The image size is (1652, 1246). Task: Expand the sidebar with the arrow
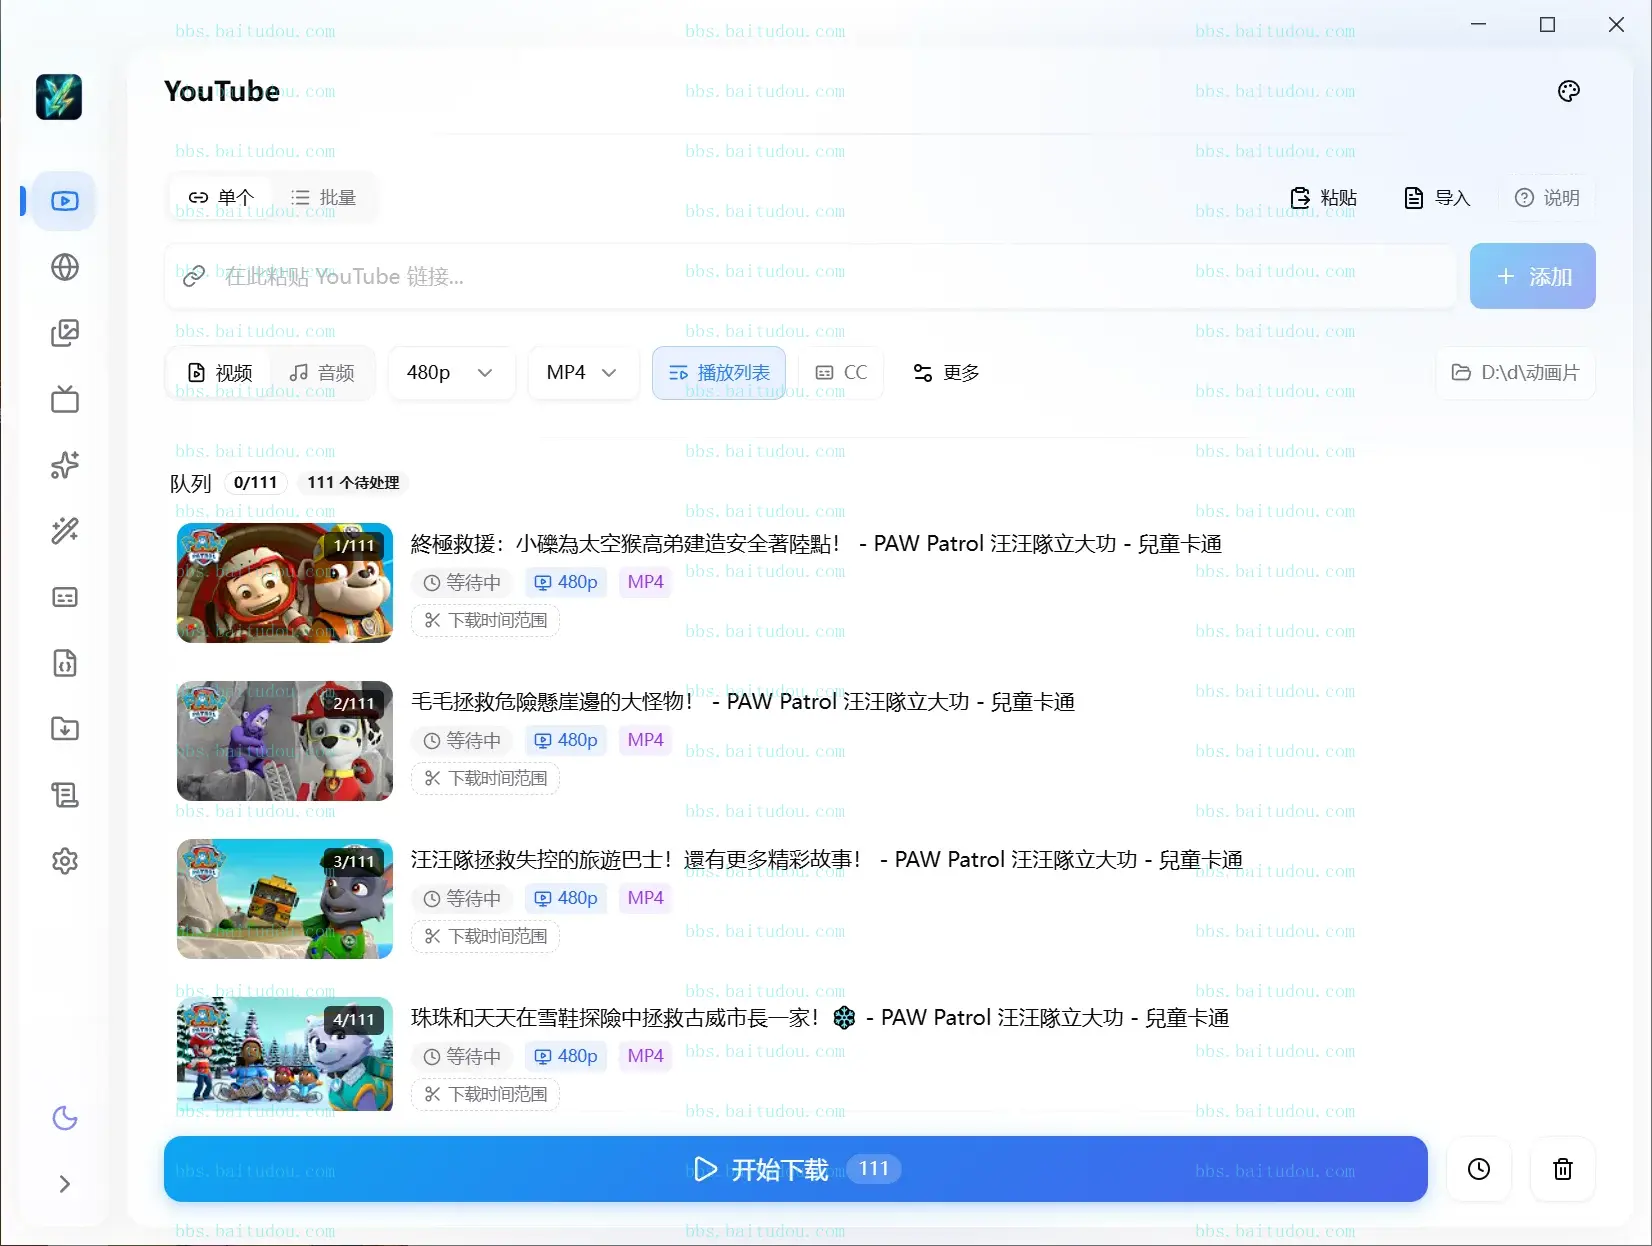coord(65,1184)
